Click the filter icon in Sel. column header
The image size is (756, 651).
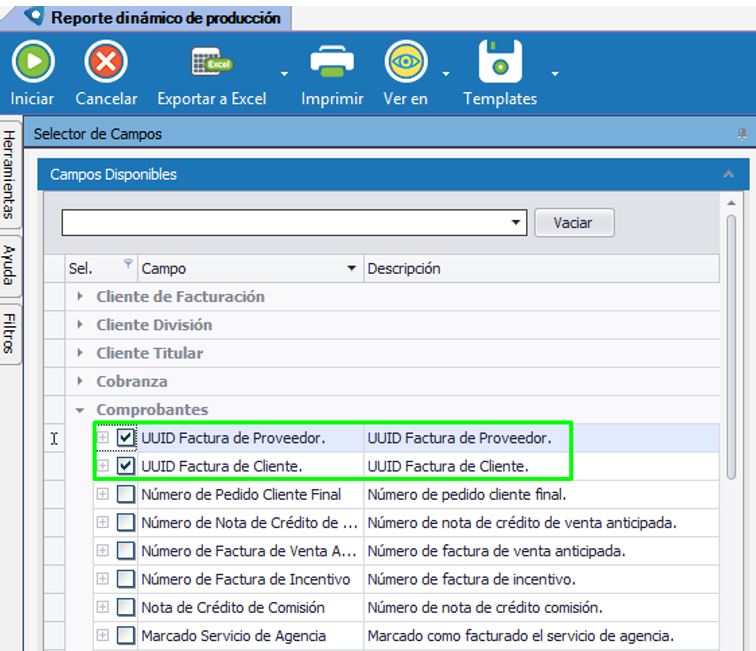(x=127, y=265)
